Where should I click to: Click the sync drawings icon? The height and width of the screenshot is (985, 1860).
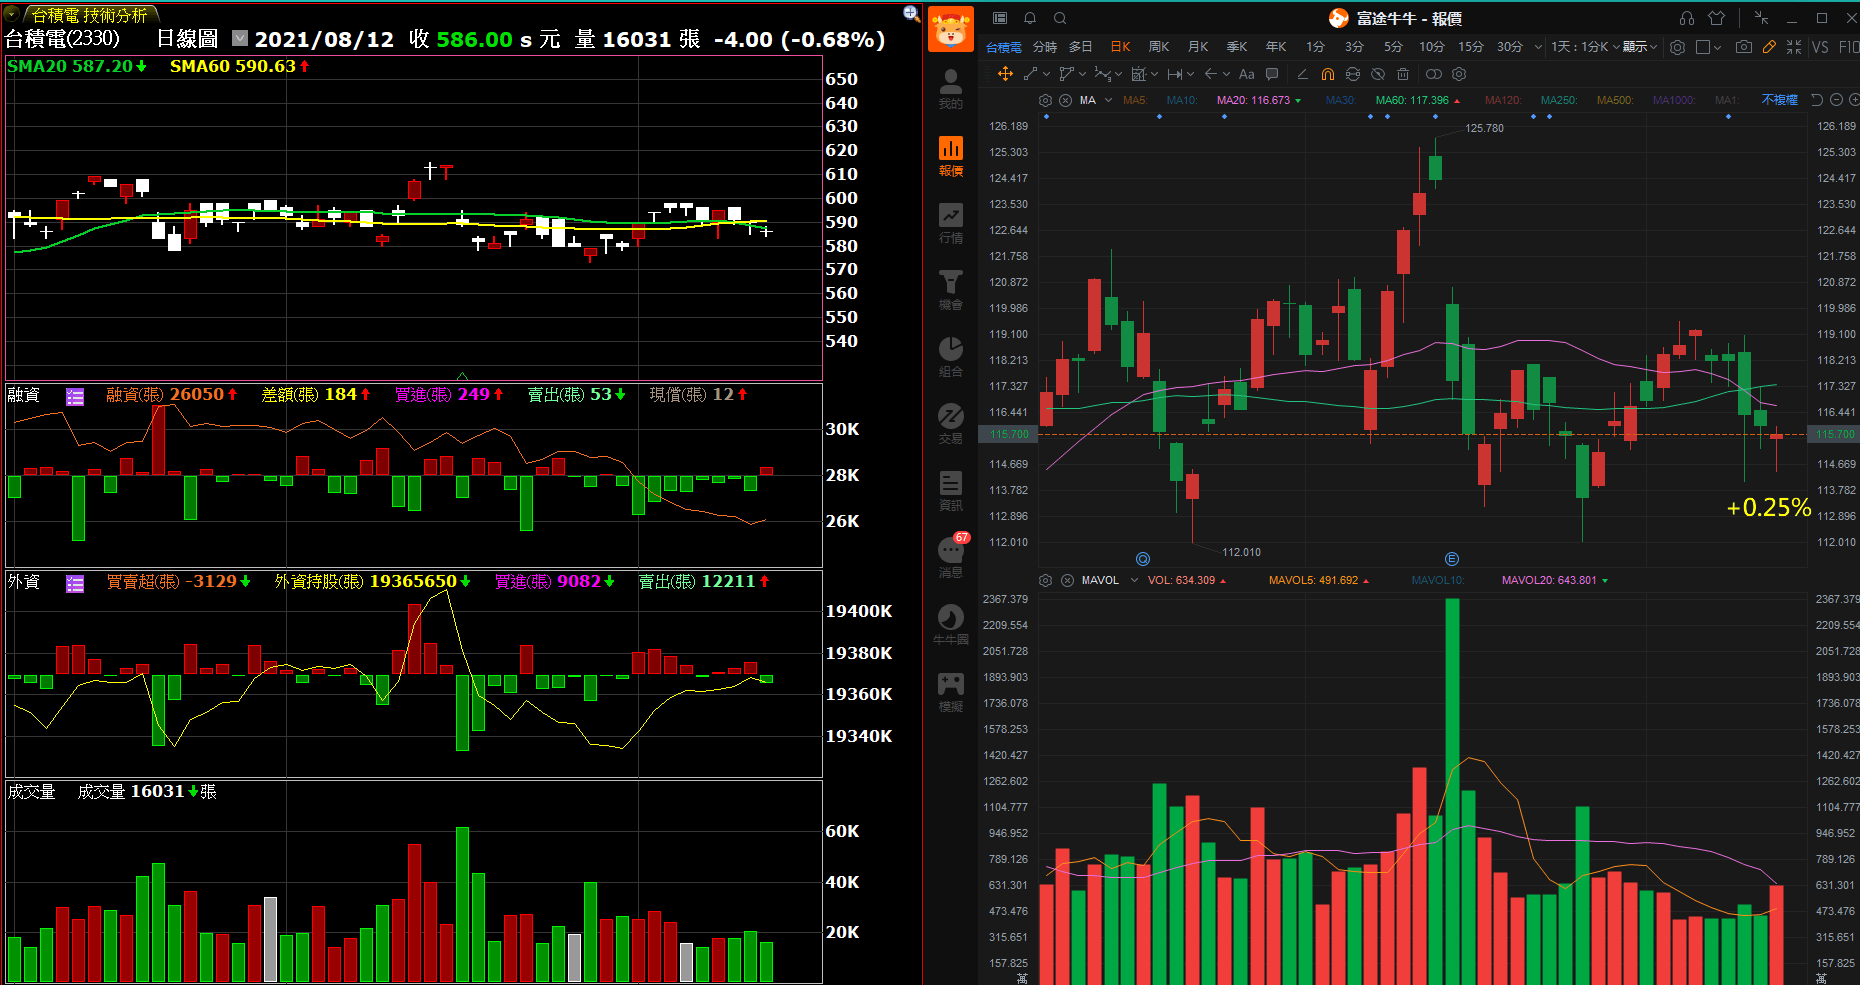[1353, 74]
